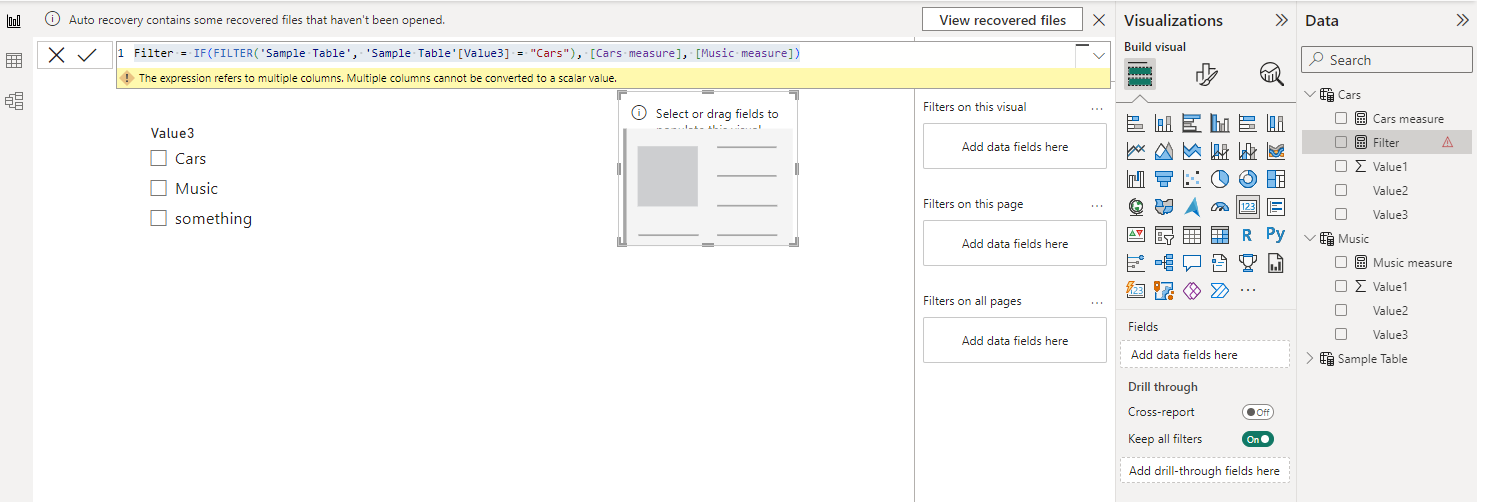Choose Stacked column chart visual
This screenshot has height=502, width=1504.
(1164, 124)
